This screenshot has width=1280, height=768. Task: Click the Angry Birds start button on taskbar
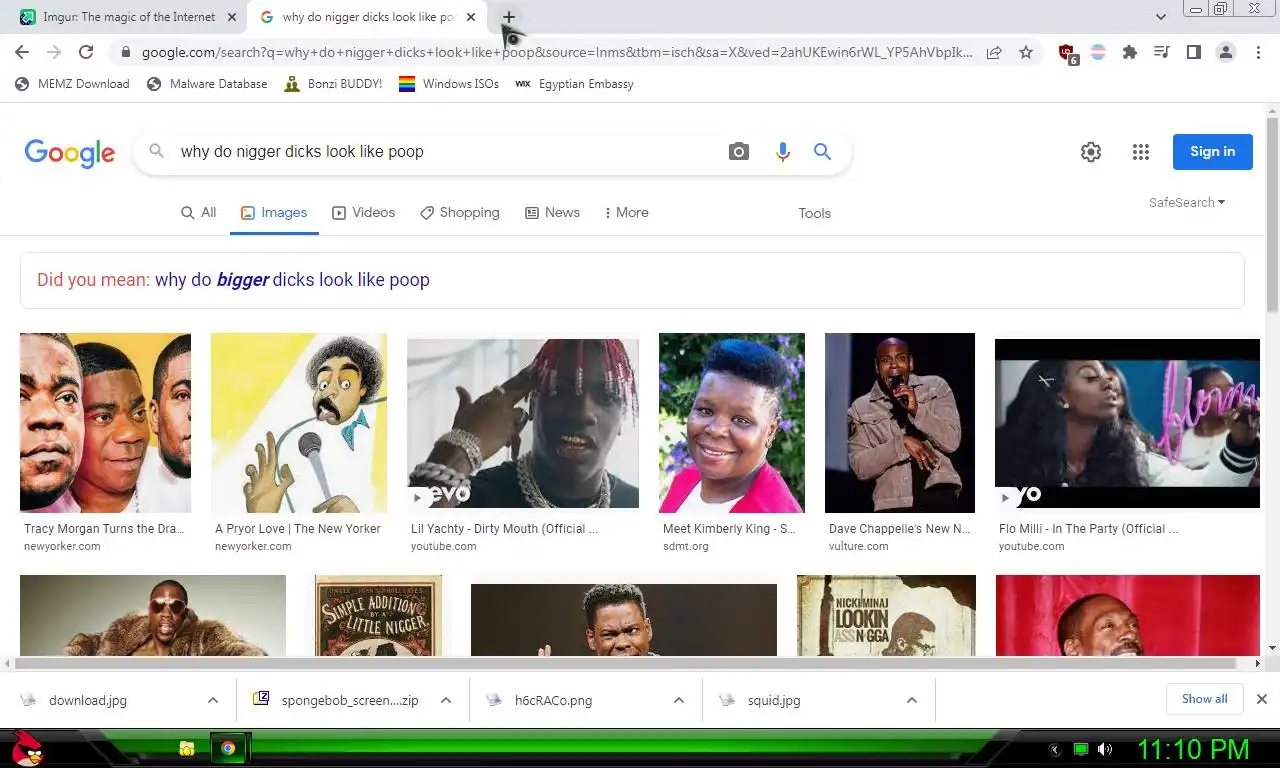(x=27, y=748)
